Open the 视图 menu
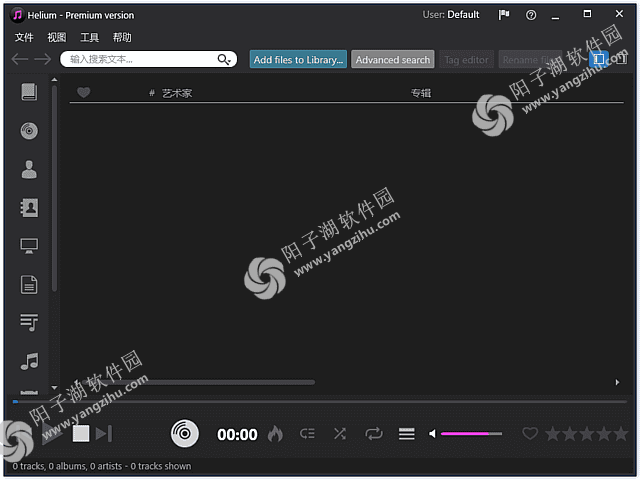The image size is (640, 480). [57, 38]
